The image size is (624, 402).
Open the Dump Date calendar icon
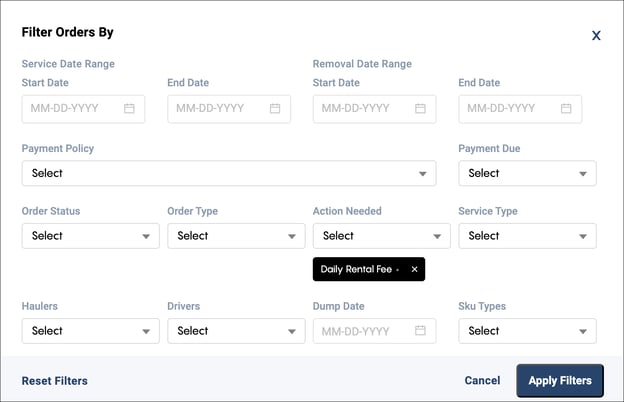point(420,330)
